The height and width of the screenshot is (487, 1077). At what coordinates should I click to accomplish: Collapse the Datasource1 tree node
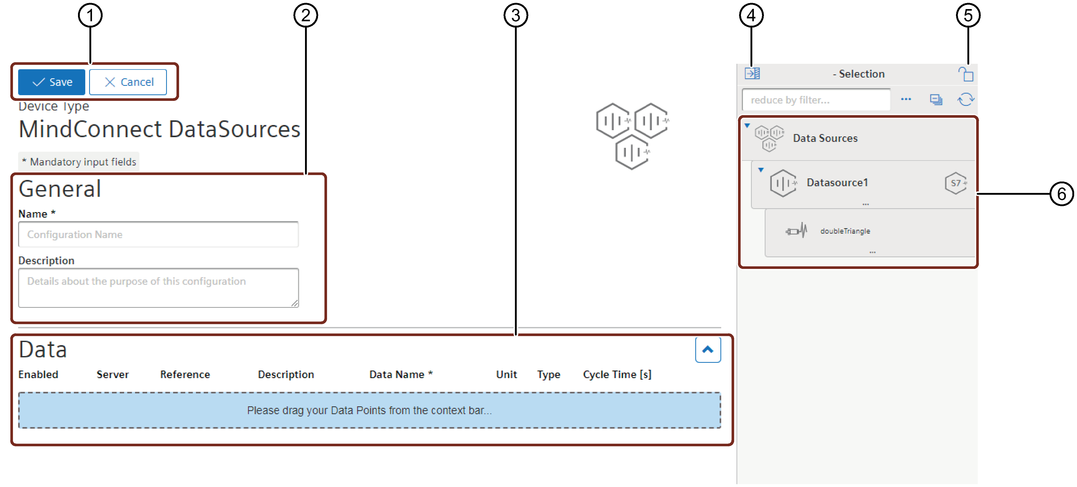coord(760,170)
